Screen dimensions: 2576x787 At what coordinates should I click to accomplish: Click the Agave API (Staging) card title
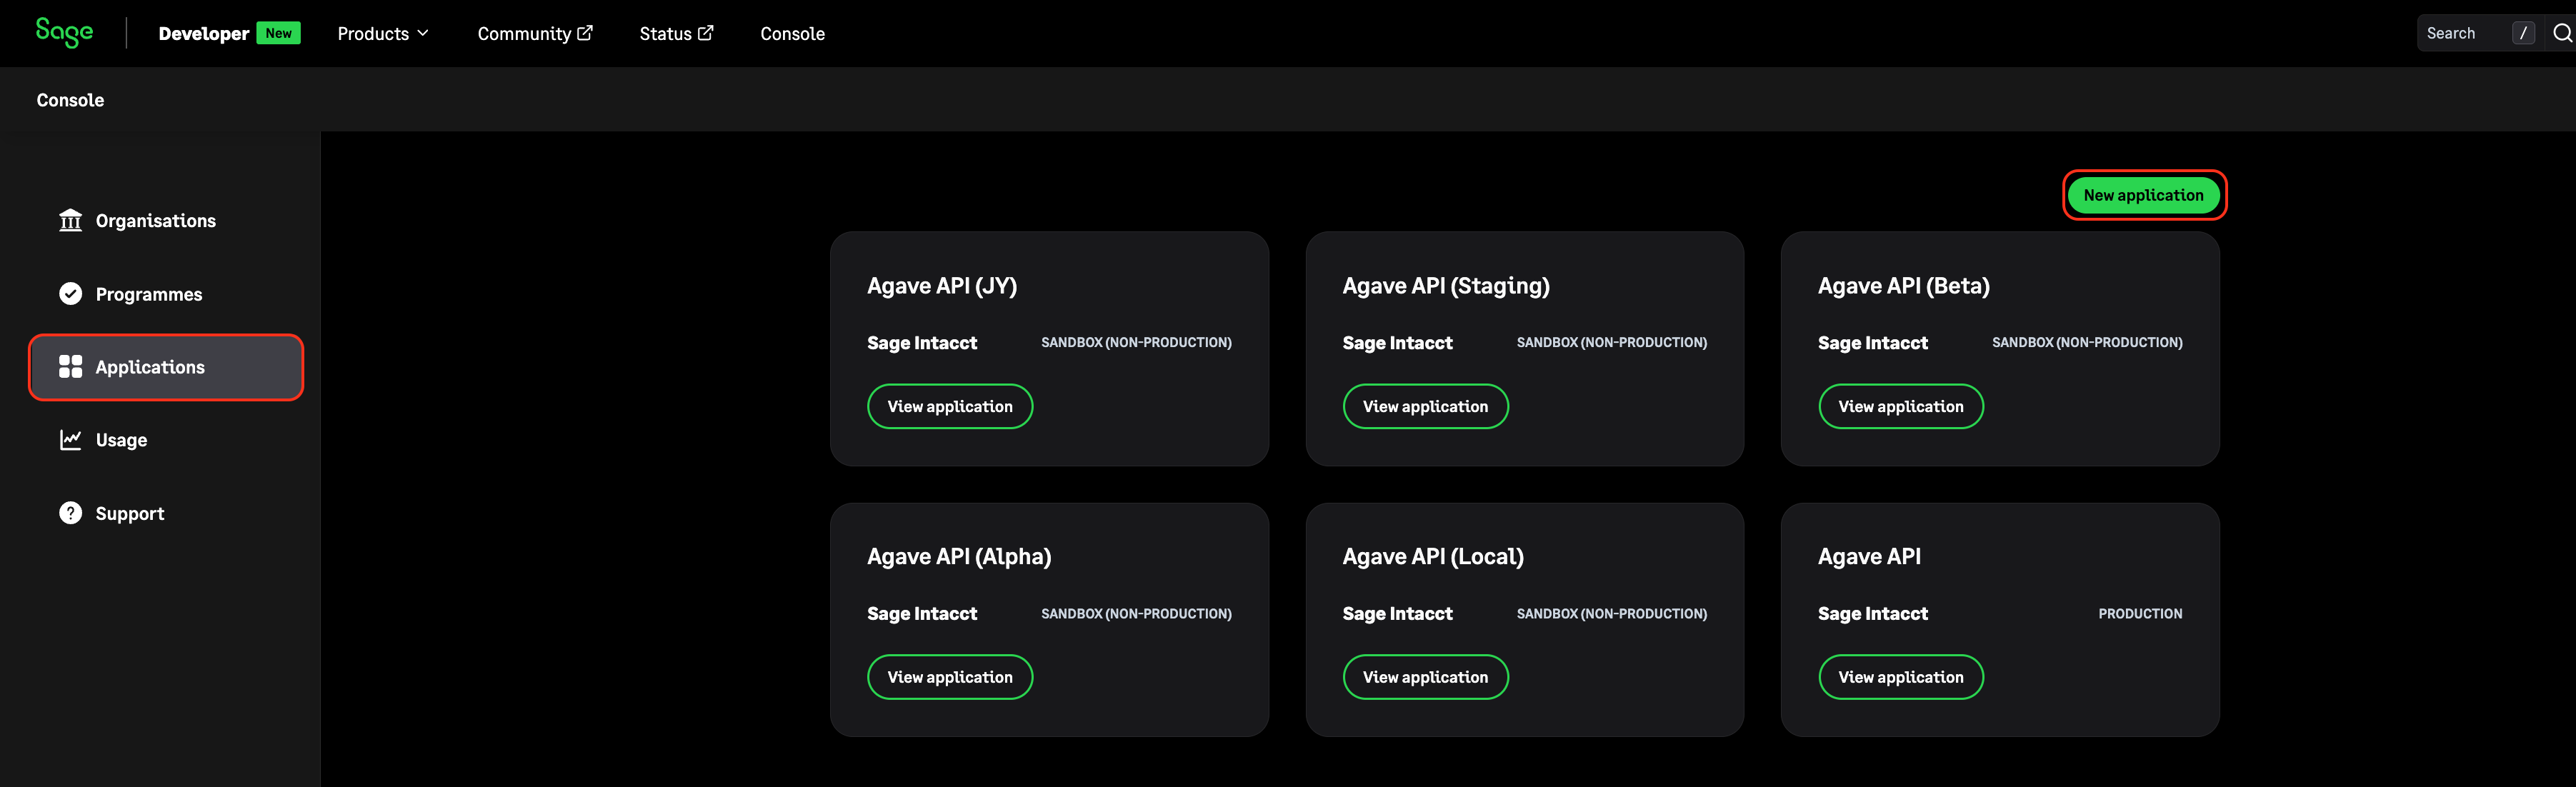(1446, 286)
